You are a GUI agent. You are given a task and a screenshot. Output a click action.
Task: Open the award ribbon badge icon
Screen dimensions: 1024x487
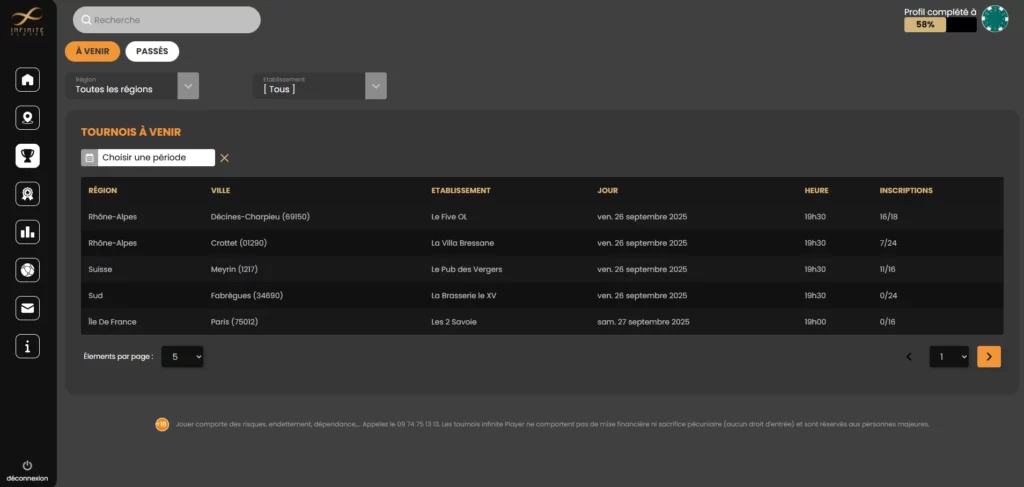point(28,194)
